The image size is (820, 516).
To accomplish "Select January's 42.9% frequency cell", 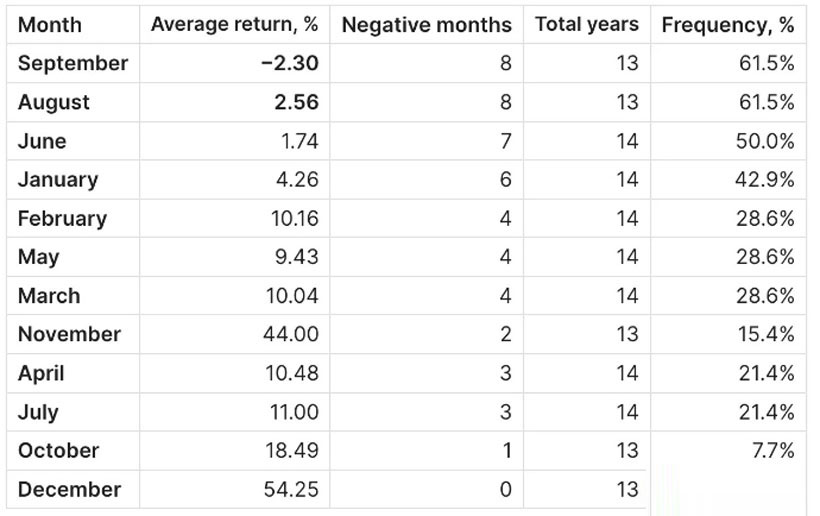I will coord(765,180).
